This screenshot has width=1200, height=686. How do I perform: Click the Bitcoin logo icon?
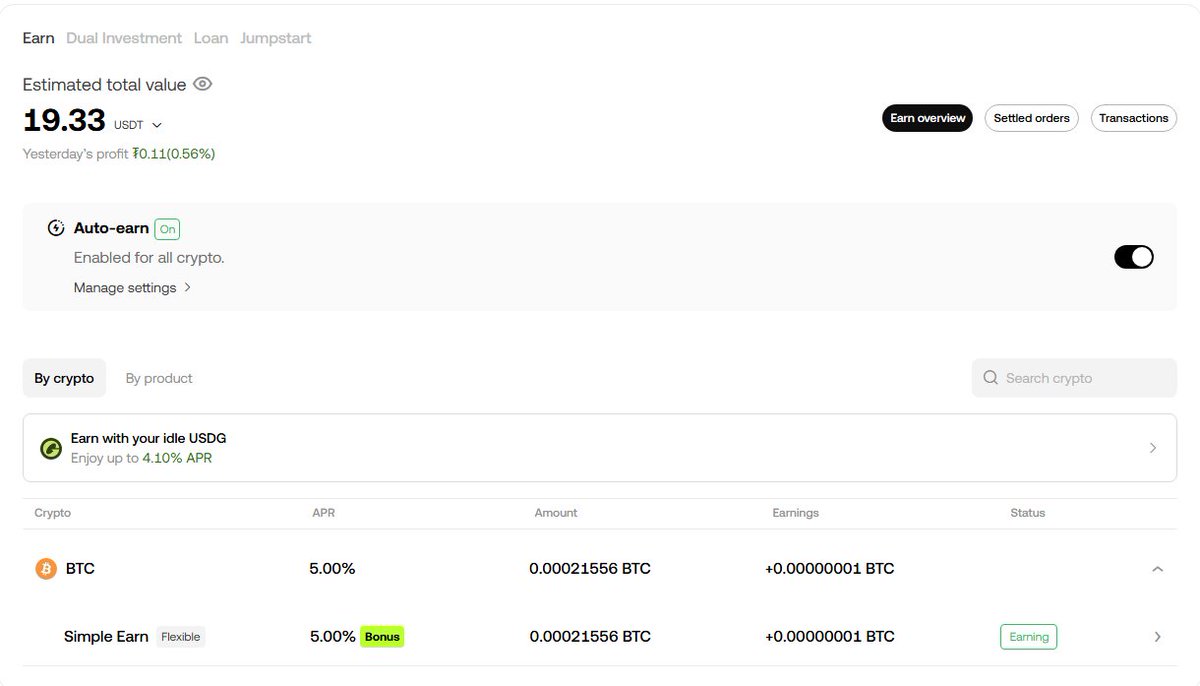(x=46, y=569)
